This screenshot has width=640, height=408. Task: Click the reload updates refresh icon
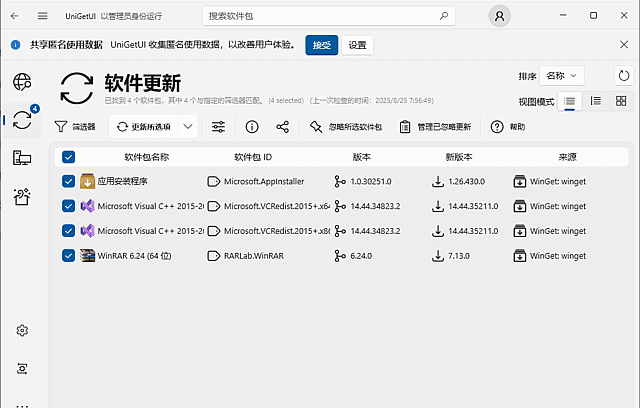[x=624, y=75]
